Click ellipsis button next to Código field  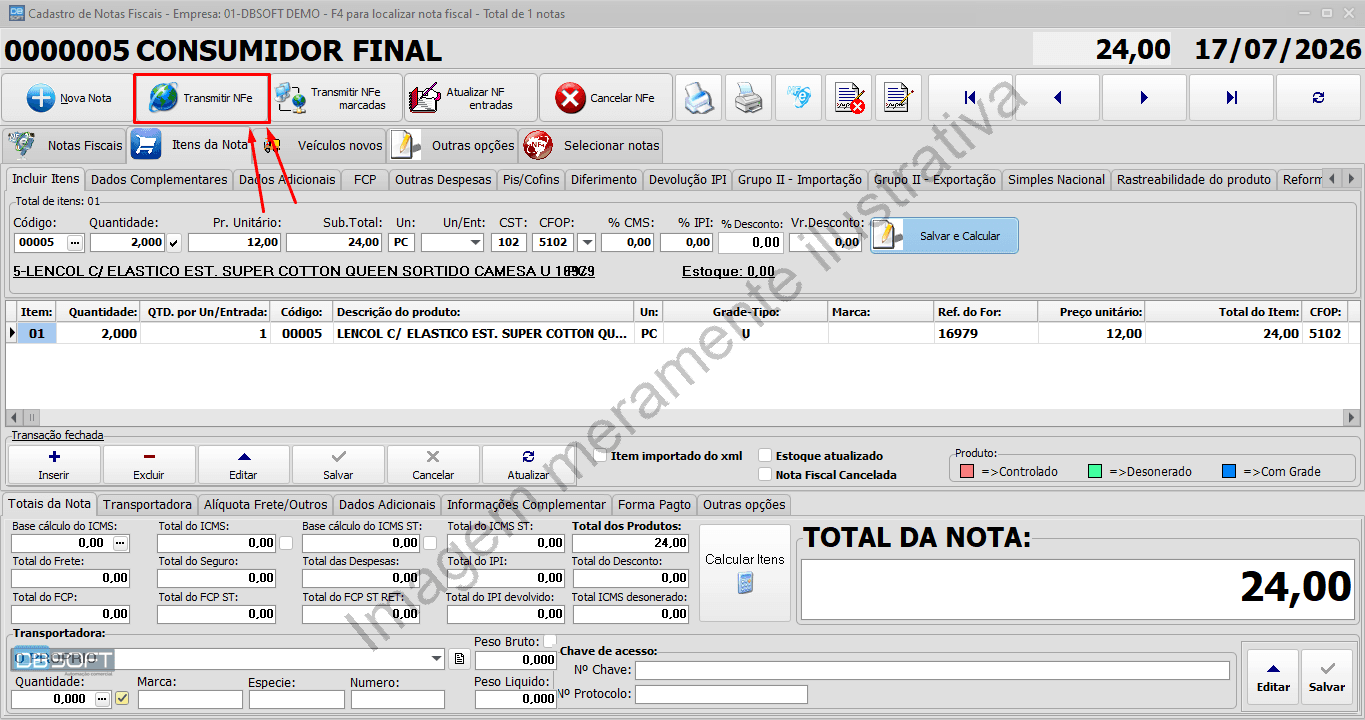(x=75, y=242)
